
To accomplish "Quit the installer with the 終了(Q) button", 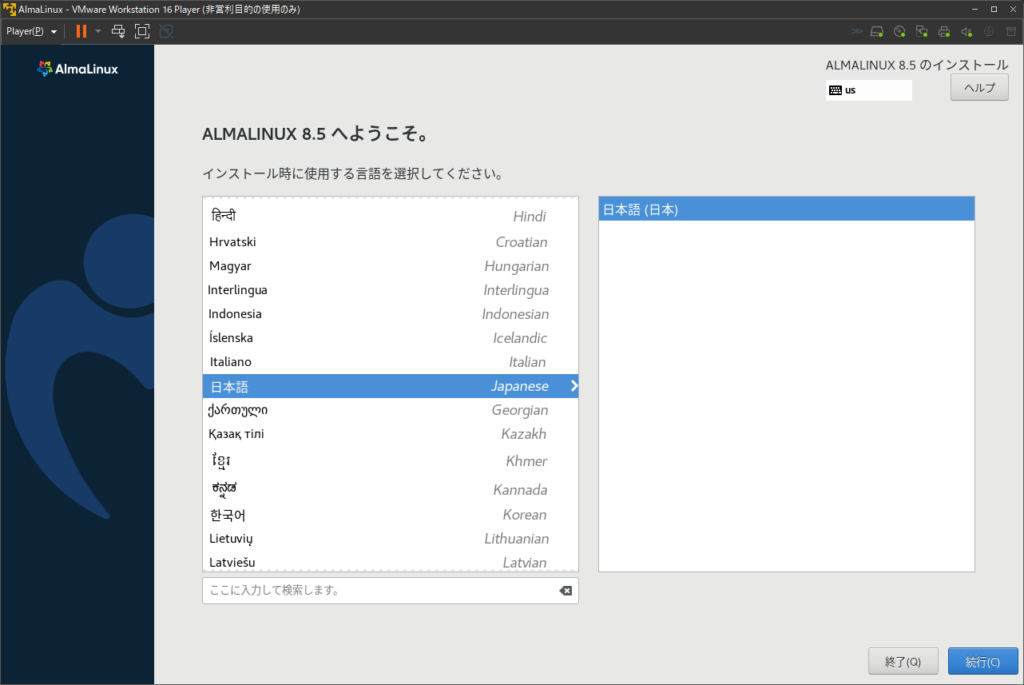I will coord(903,661).
